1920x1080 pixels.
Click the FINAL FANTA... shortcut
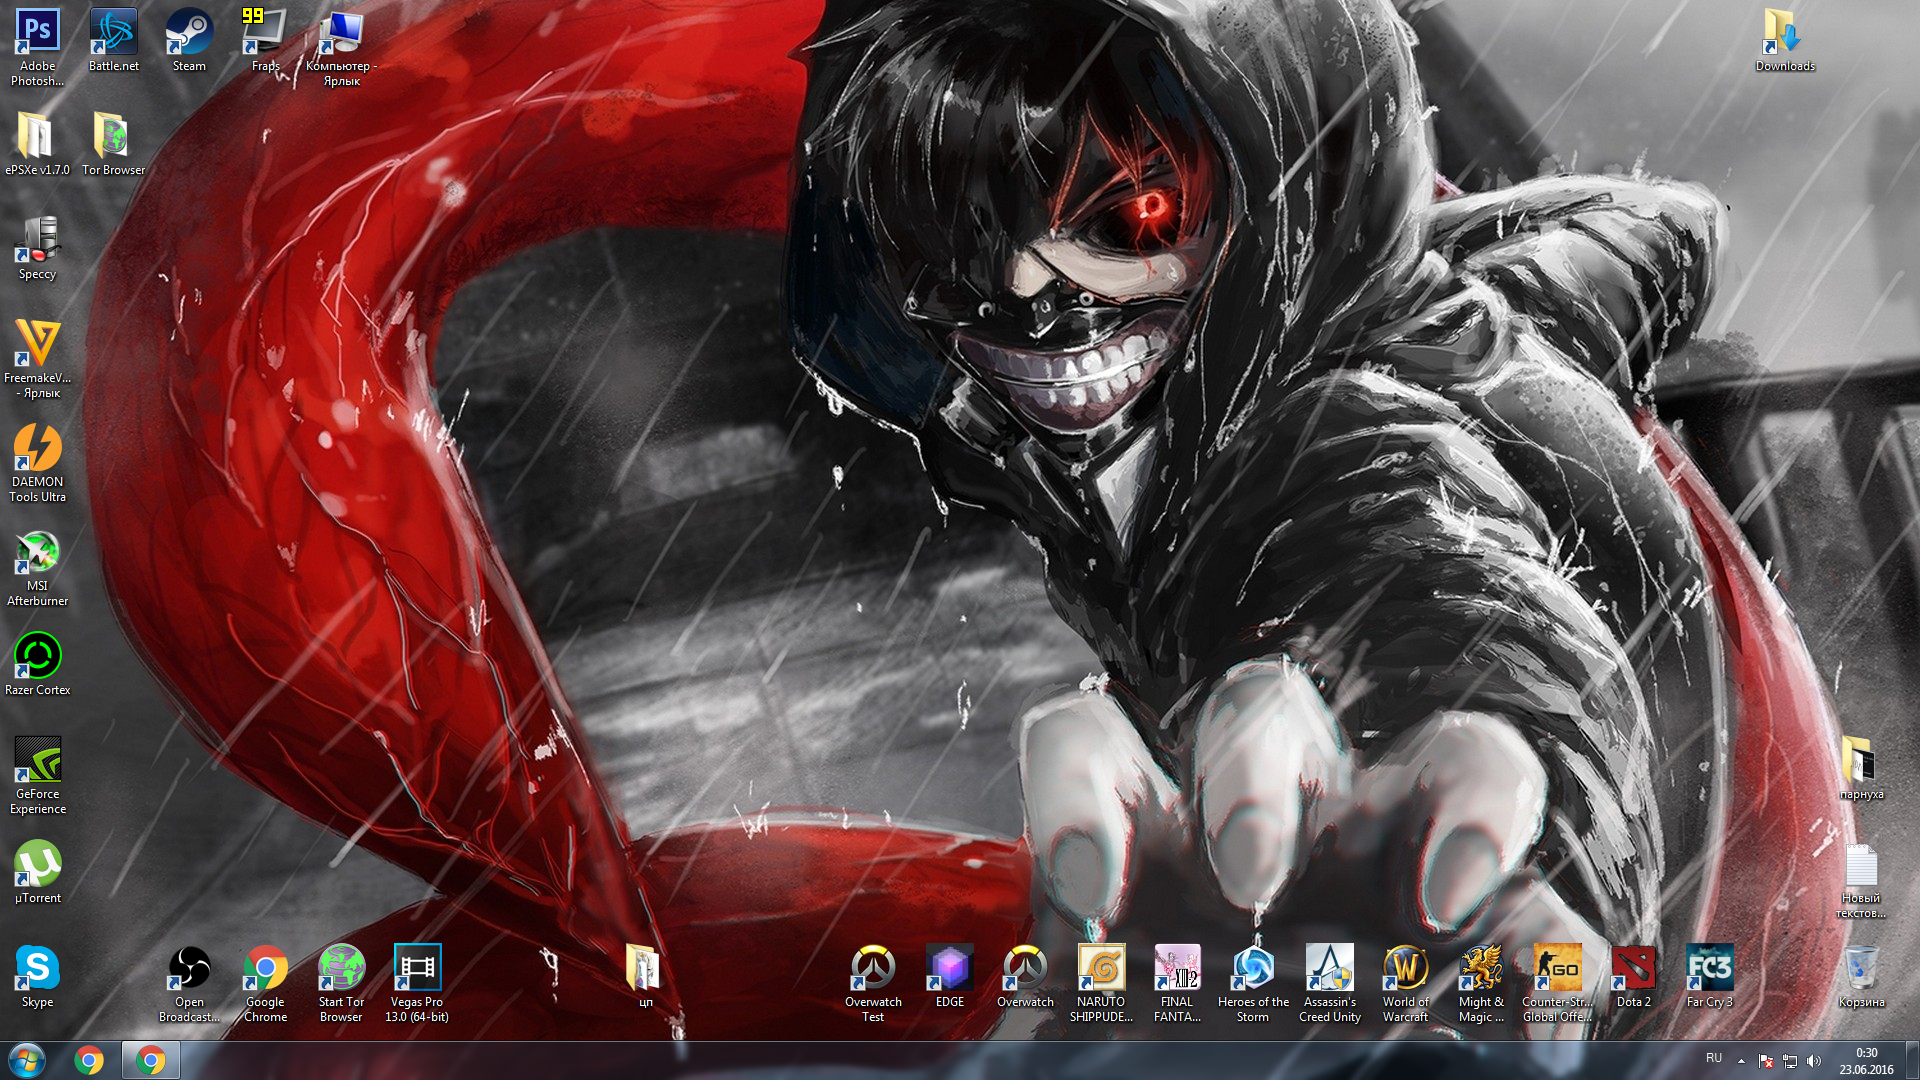(x=1177, y=984)
